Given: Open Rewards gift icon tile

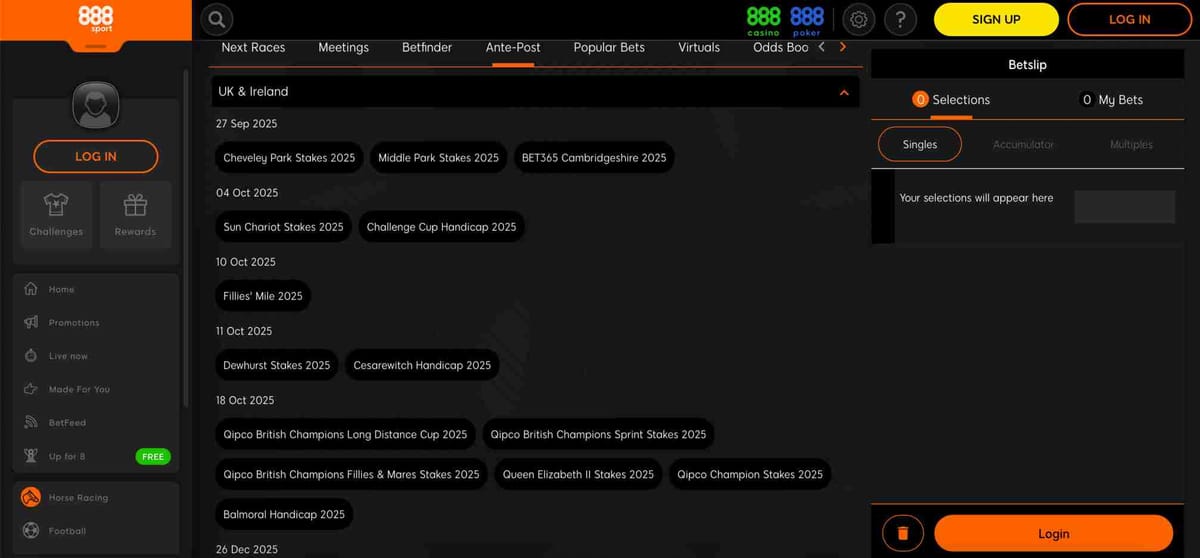Looking at the screenshot, I should pos(135,215).
